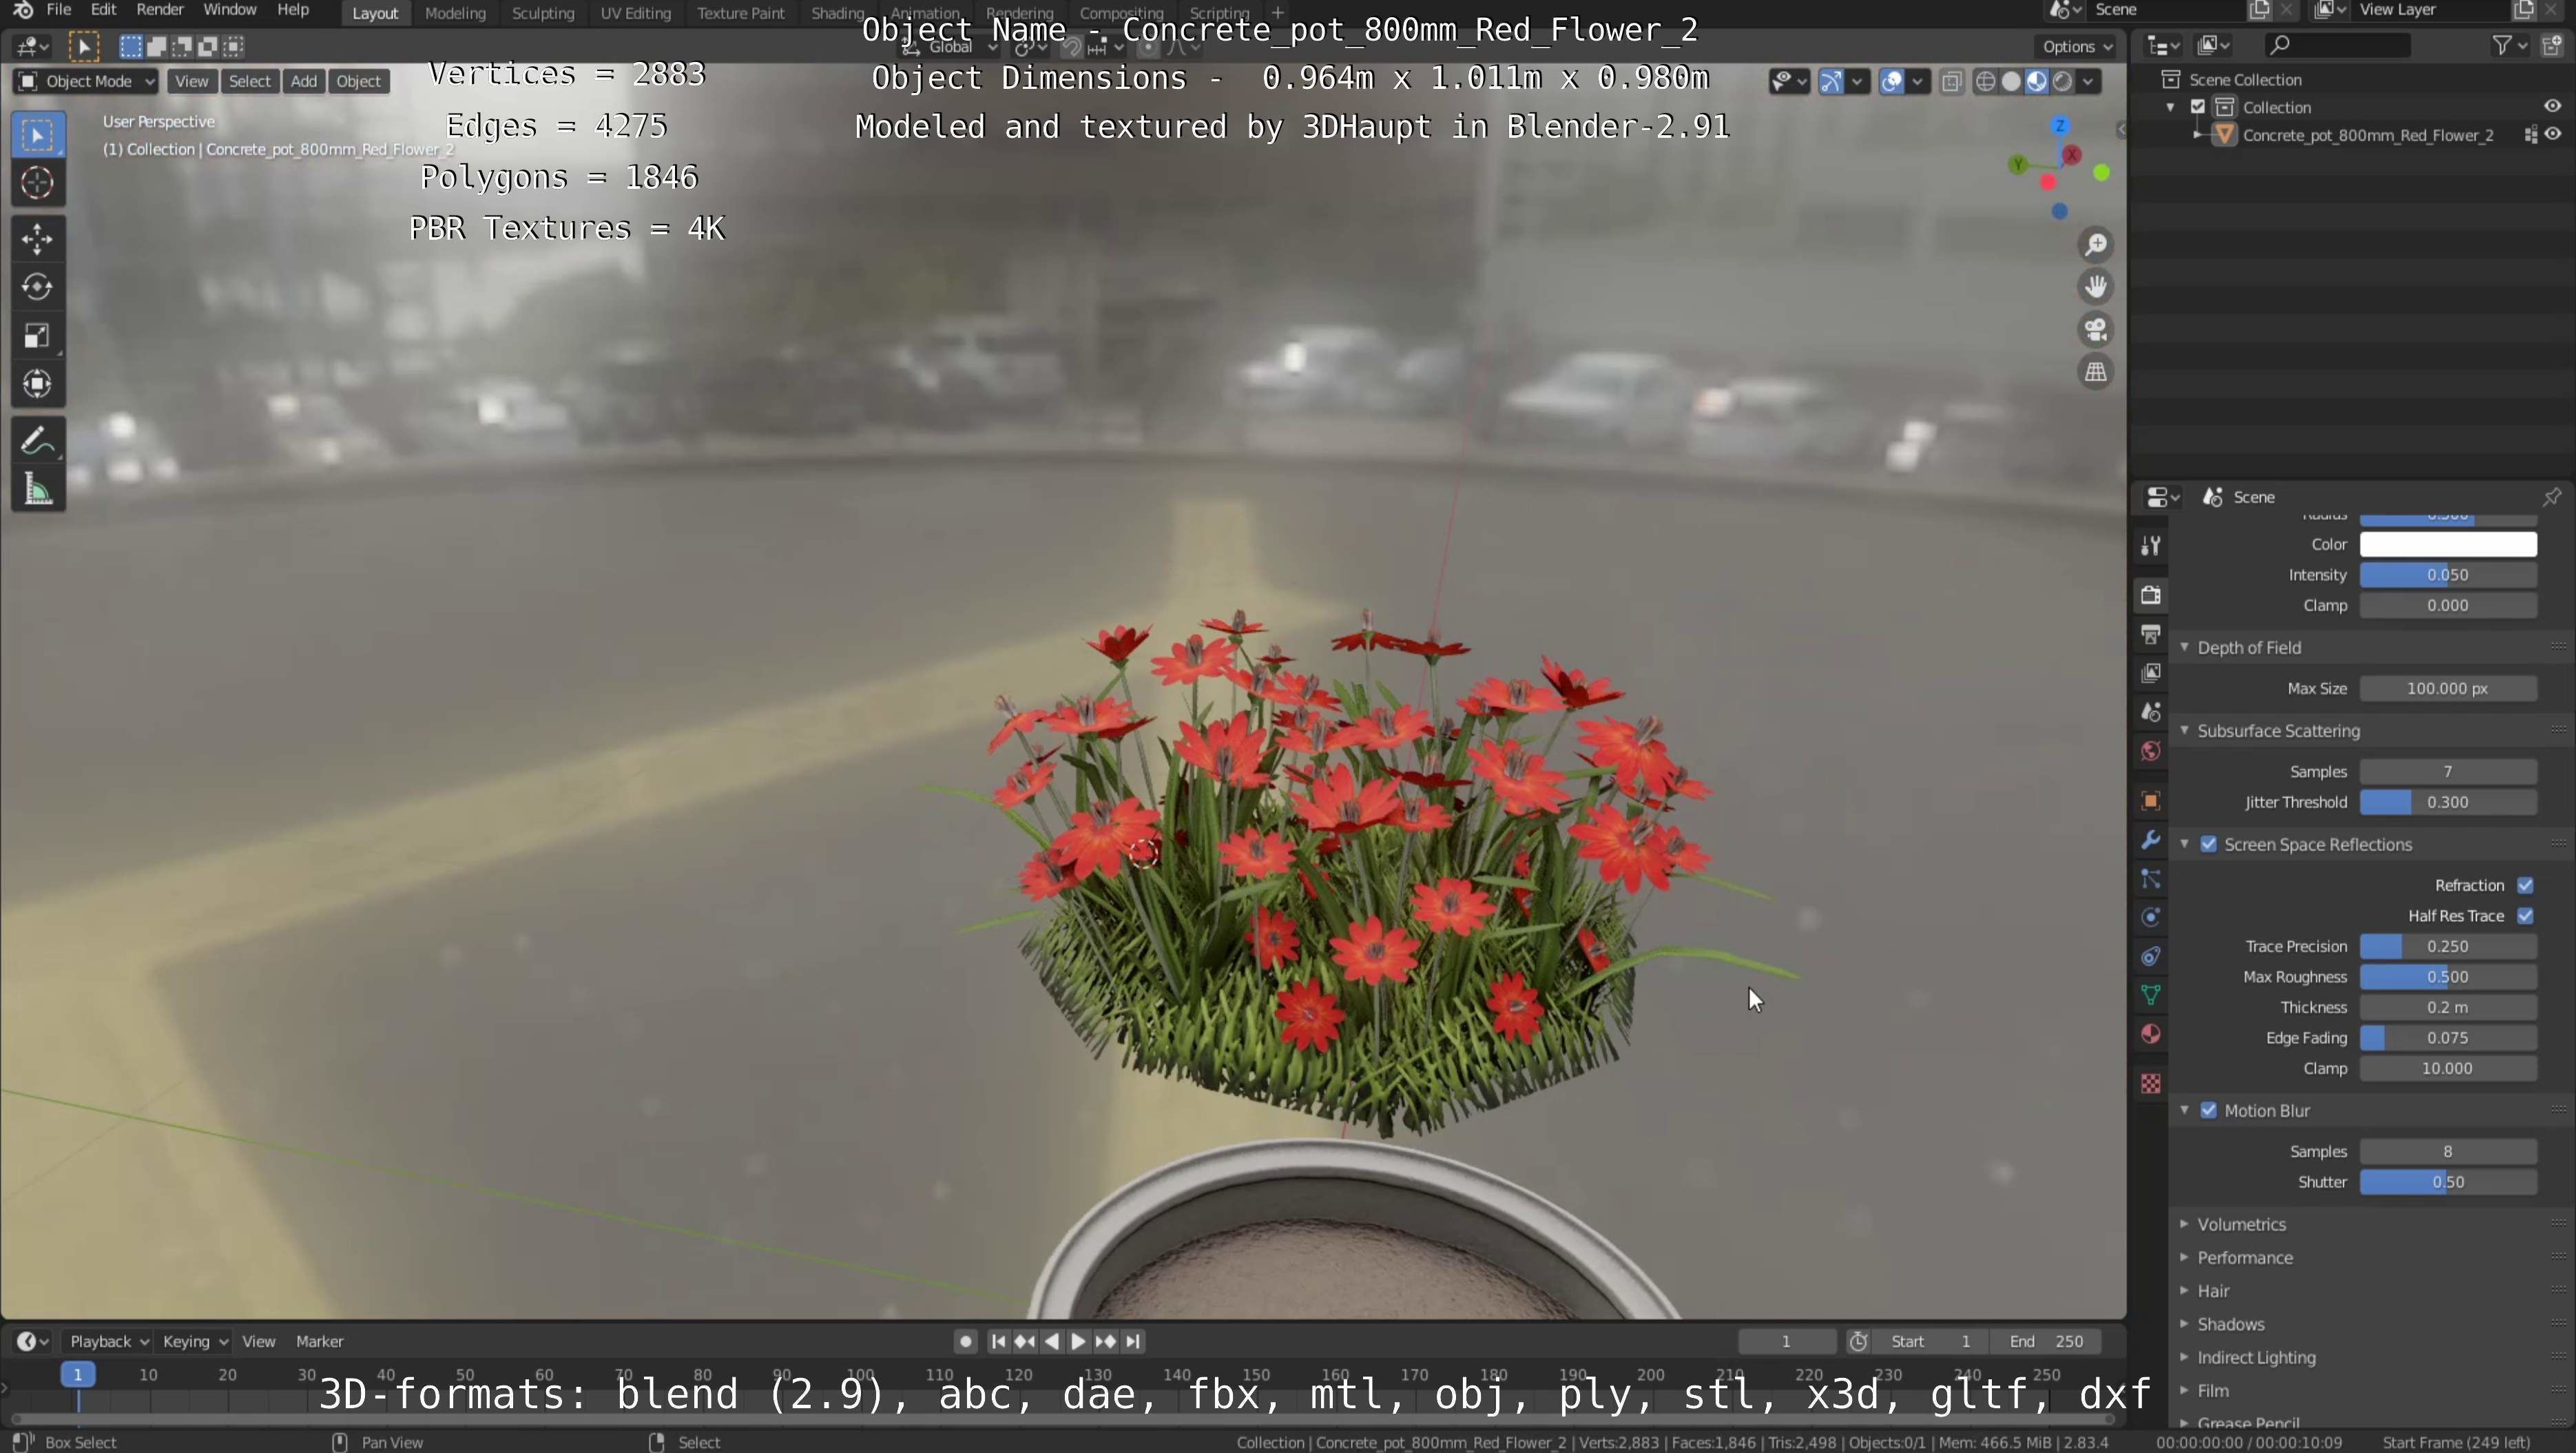Image resolution: width=2576 pixels, height=1453 pixels.
Task: Switch to solid viewport shading
Action: point(2011,82)
